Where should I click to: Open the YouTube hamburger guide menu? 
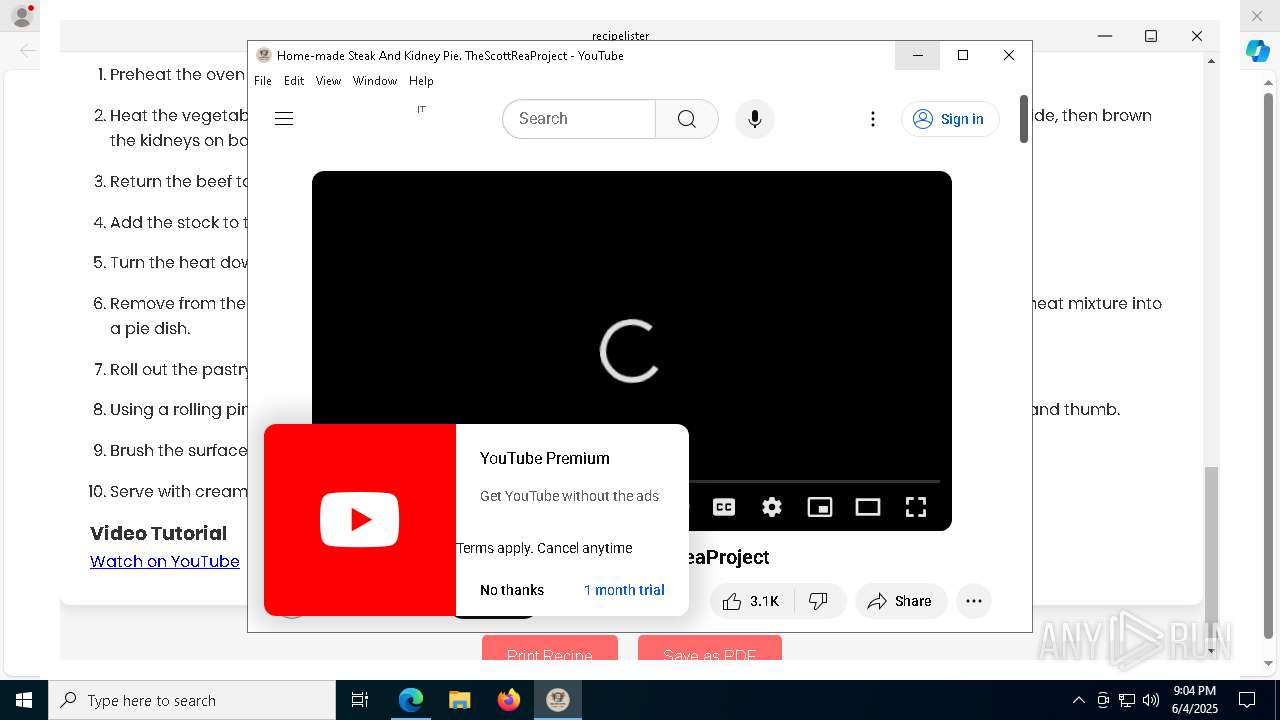(x=284, y=119)
